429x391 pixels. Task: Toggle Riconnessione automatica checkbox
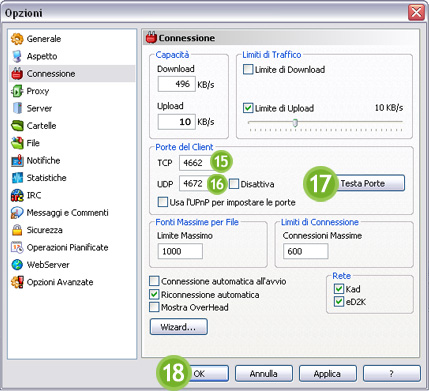[154, 295]
